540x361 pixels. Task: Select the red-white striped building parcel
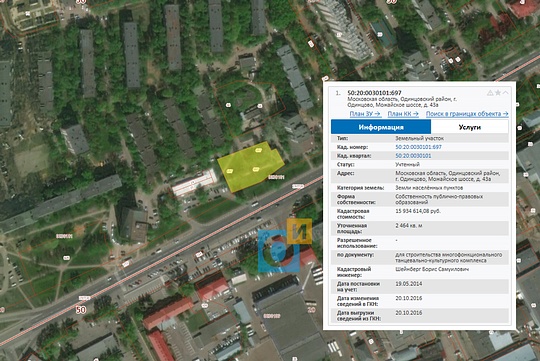point(194,183)
